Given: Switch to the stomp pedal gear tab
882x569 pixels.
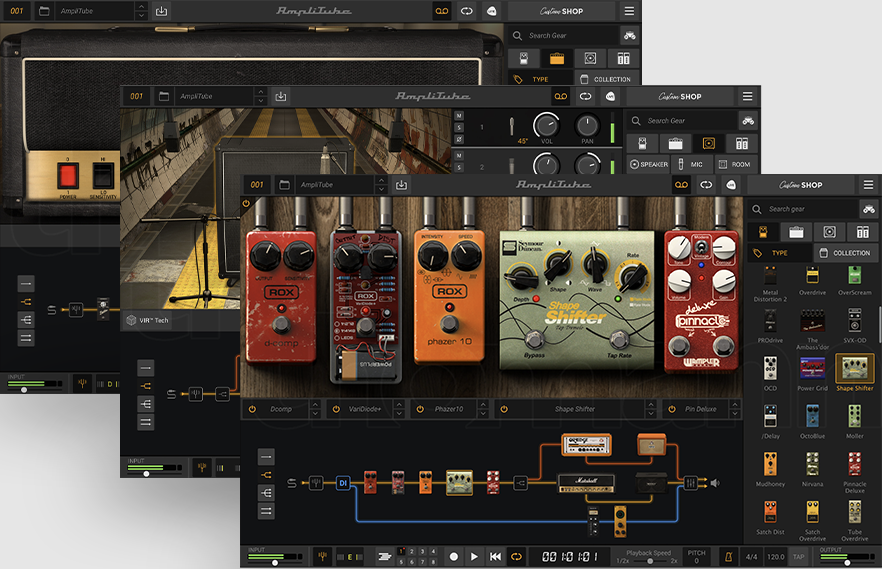Looking at the screenshot, I should 763,232.
